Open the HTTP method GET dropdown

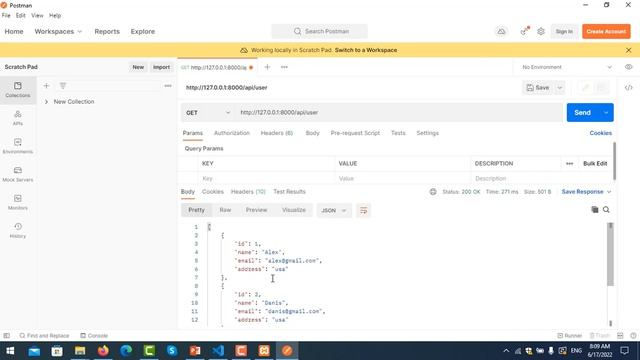[x=208, y=113]
